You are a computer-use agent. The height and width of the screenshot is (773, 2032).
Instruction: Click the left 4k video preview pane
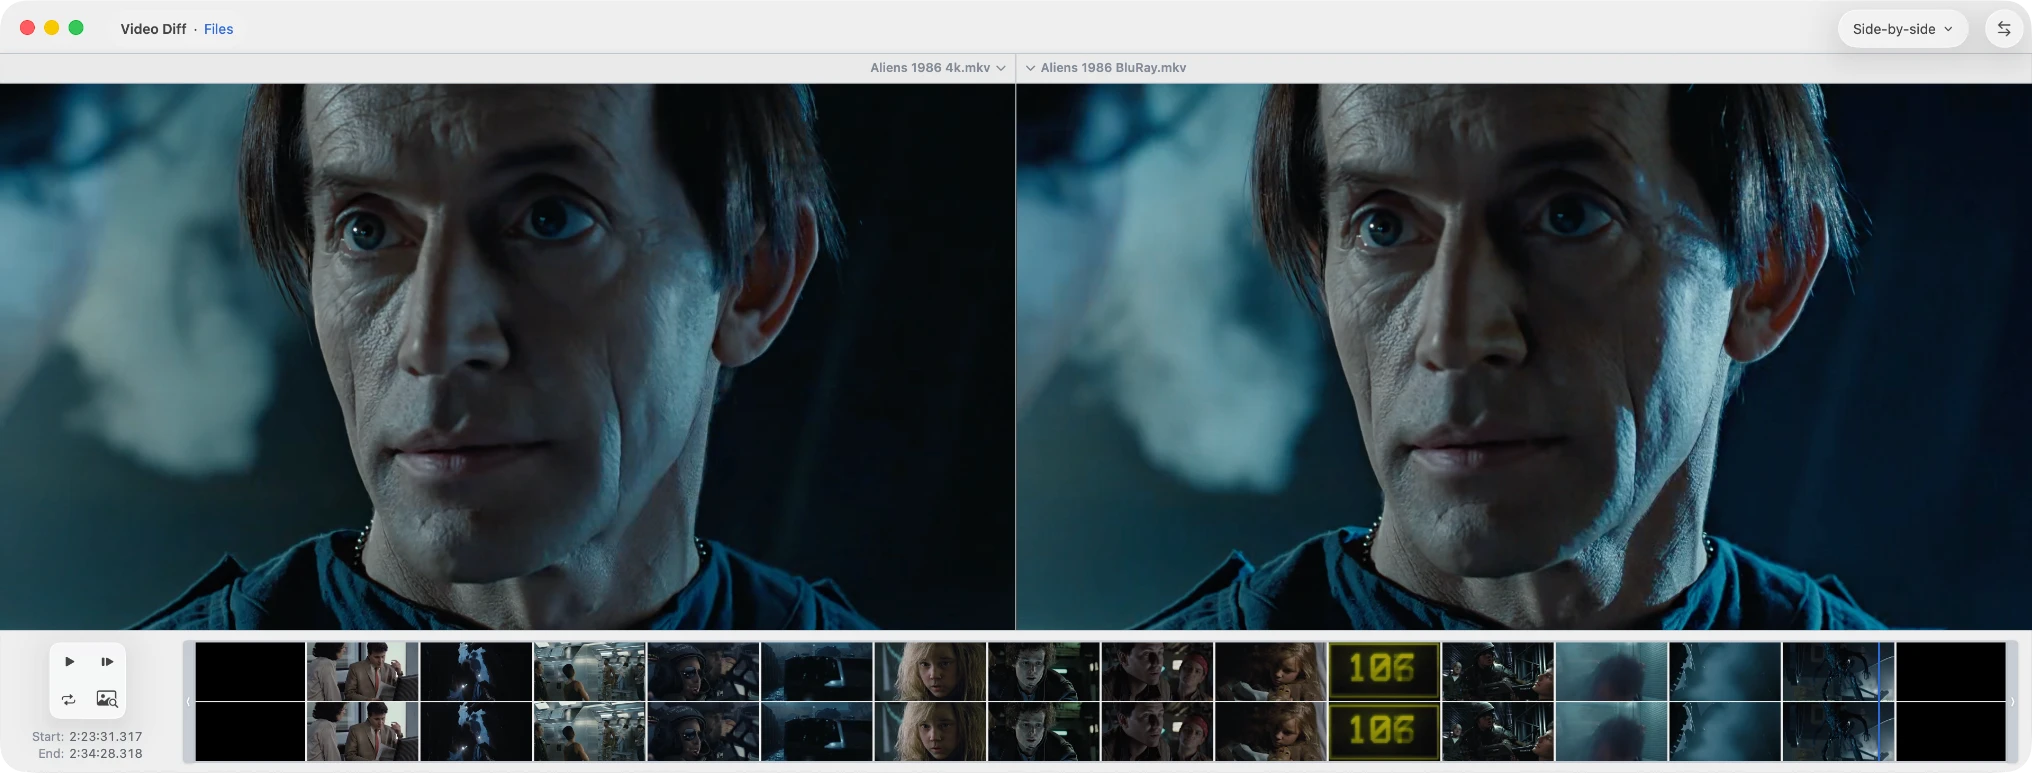tap(507, 357)
